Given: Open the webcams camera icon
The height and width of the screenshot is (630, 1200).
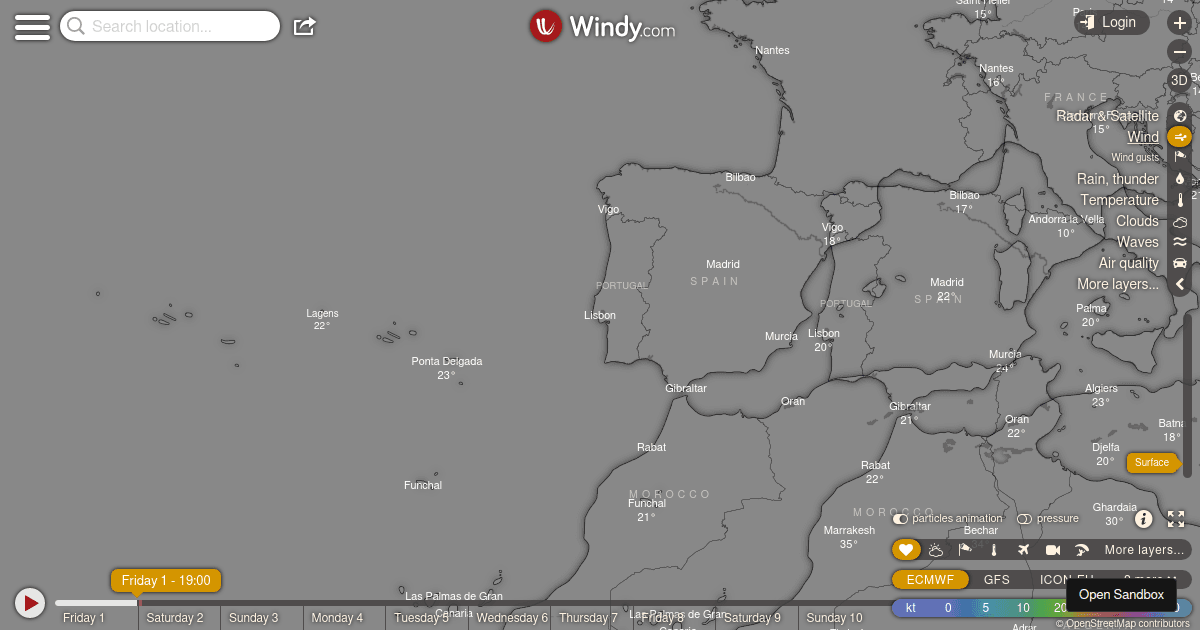Looking at the screenshot, I should (x=1052, y=549).
